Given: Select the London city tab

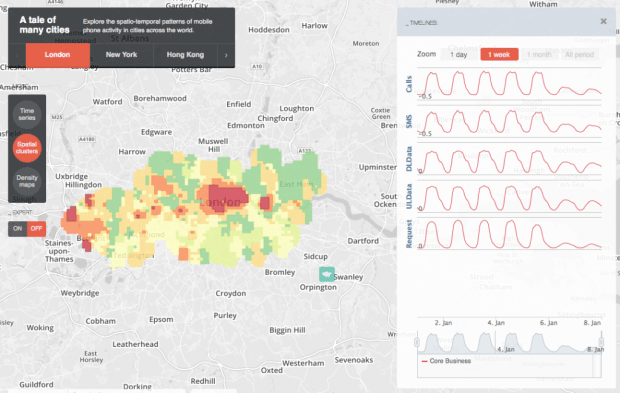Looking at the screenshot, I should (x=58, y=55).
